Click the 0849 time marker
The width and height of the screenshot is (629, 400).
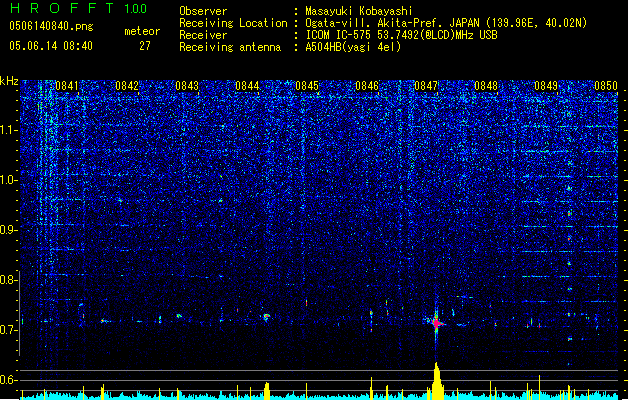[x=546, y=86]
